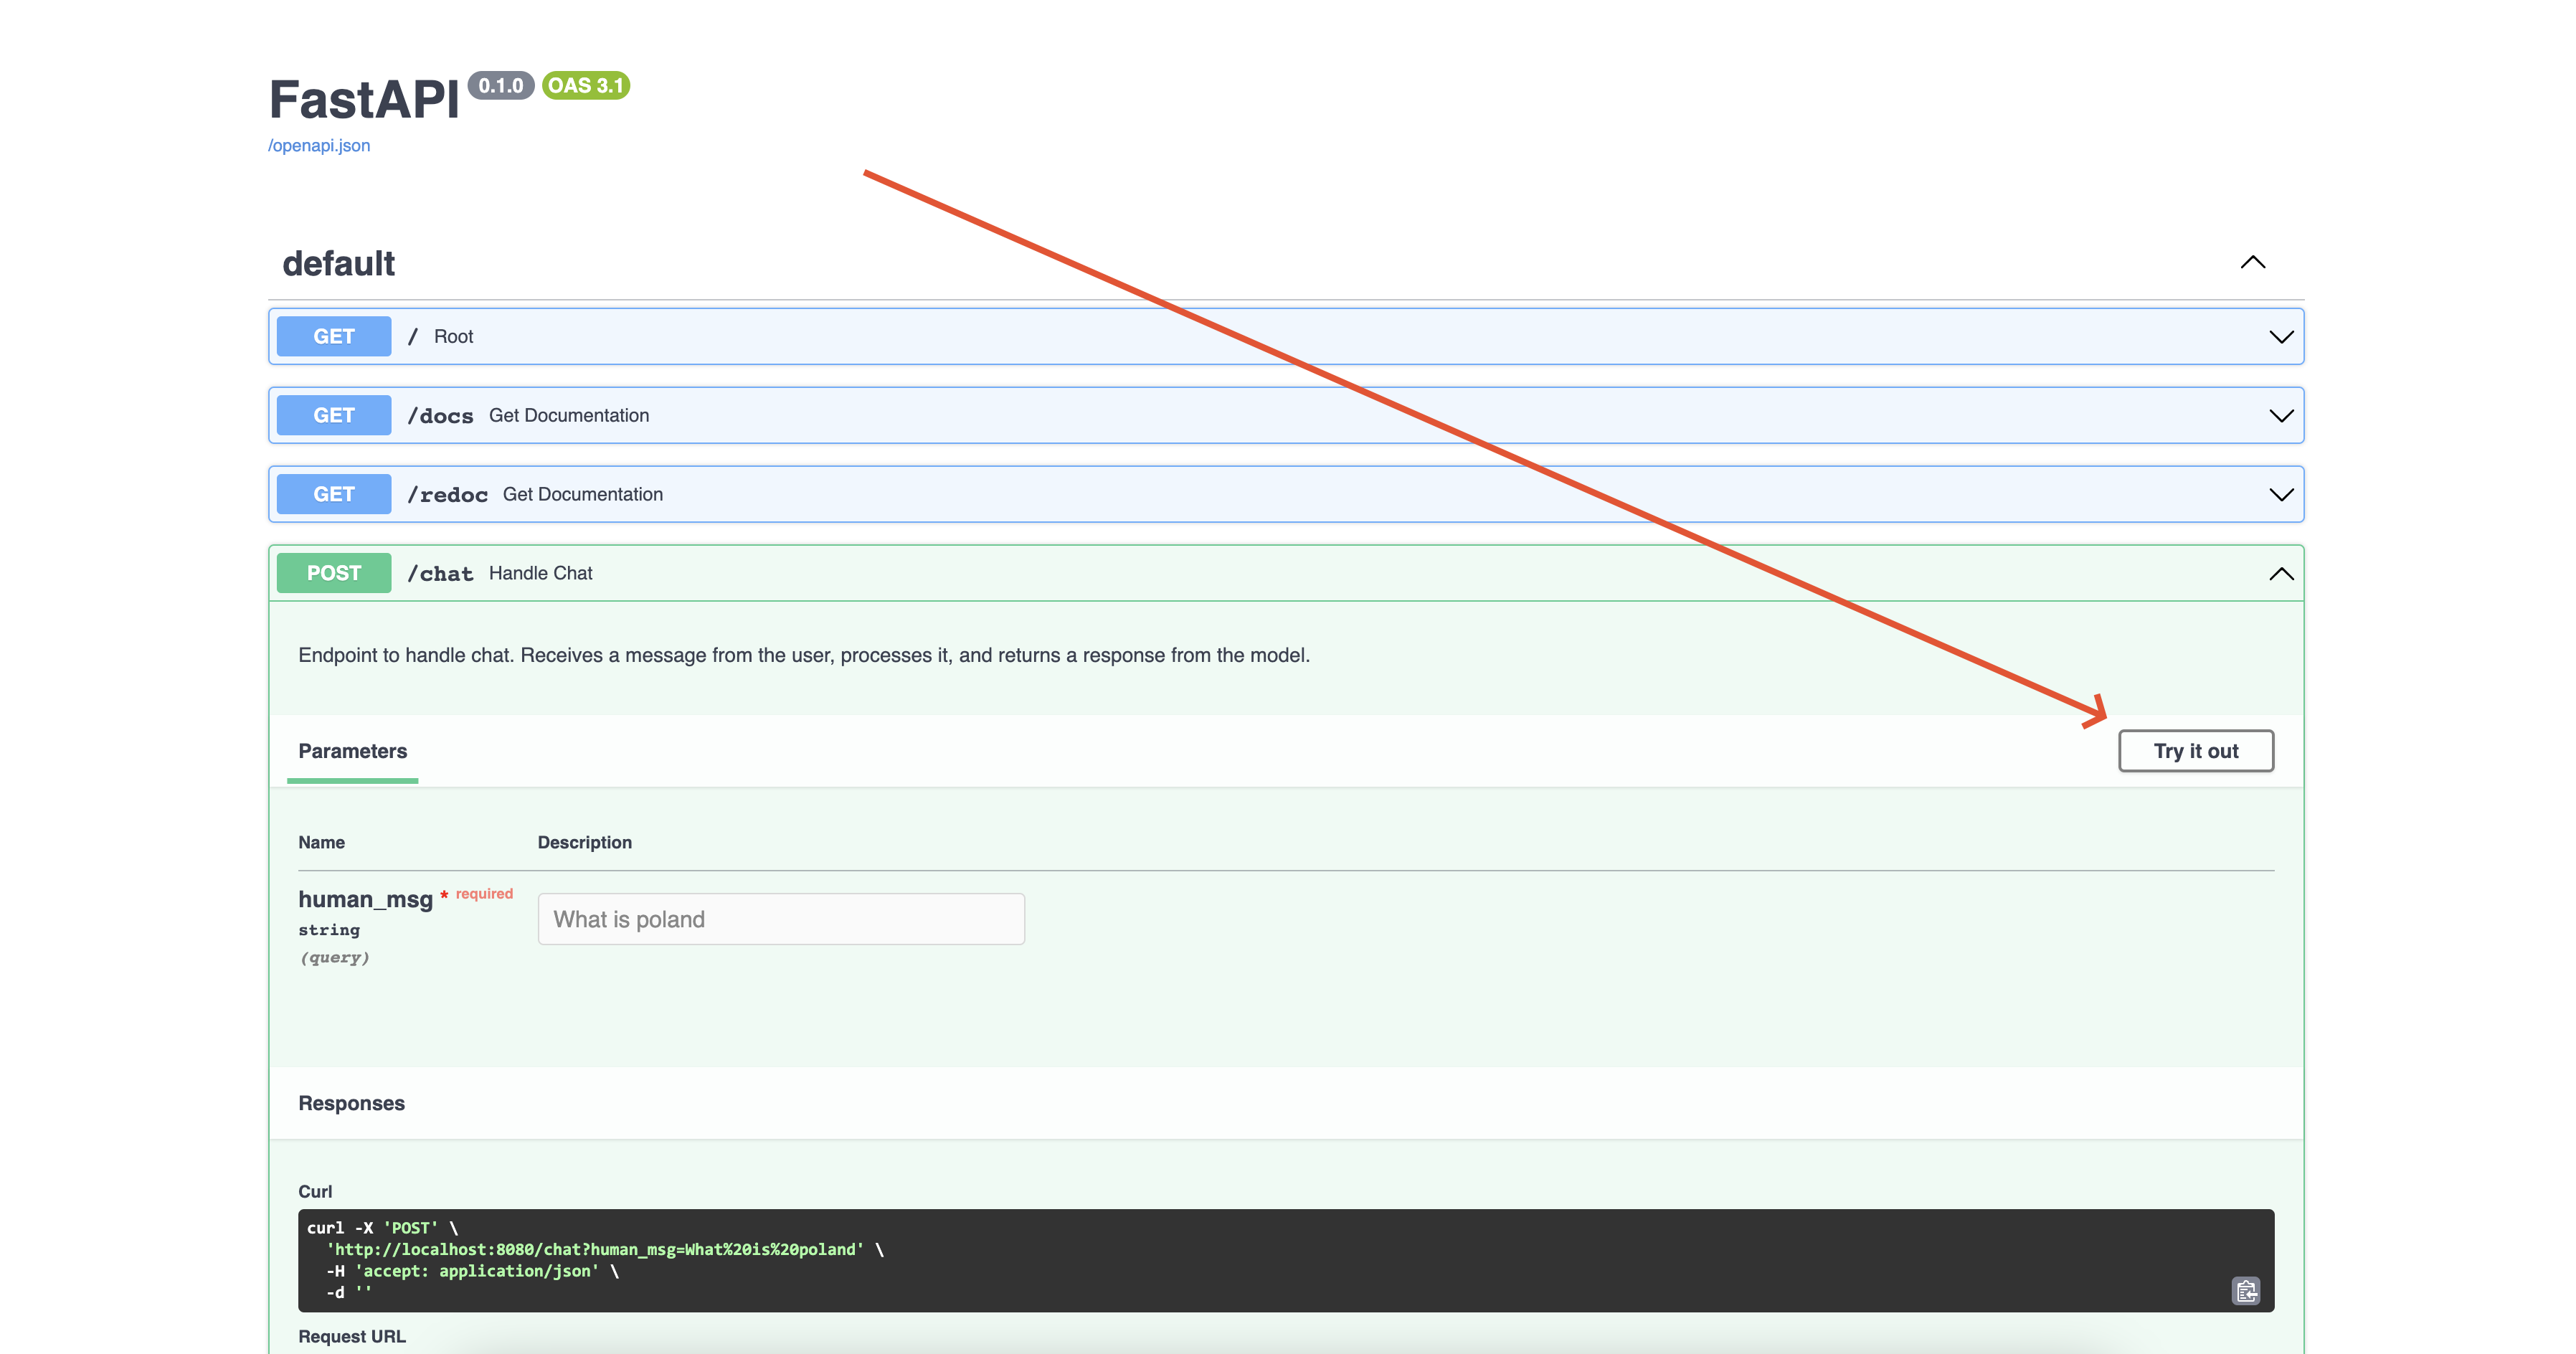
Task: Click the 'default' section heading
Action: click(338, 264)
